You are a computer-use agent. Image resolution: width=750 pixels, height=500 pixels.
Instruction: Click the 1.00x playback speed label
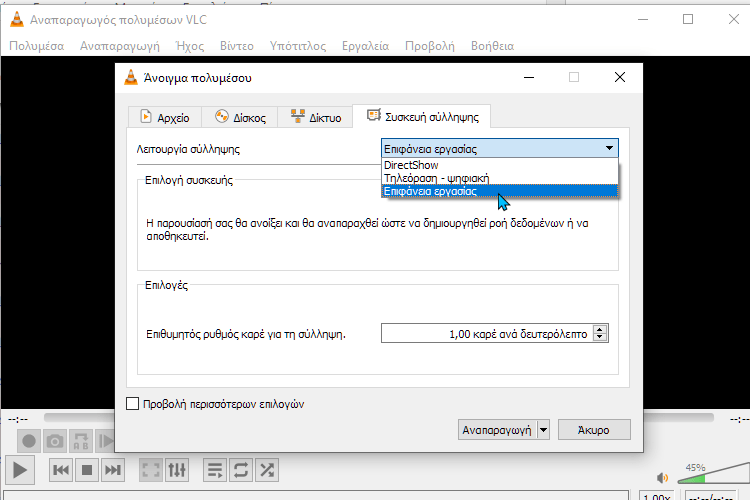click(657, 496)
